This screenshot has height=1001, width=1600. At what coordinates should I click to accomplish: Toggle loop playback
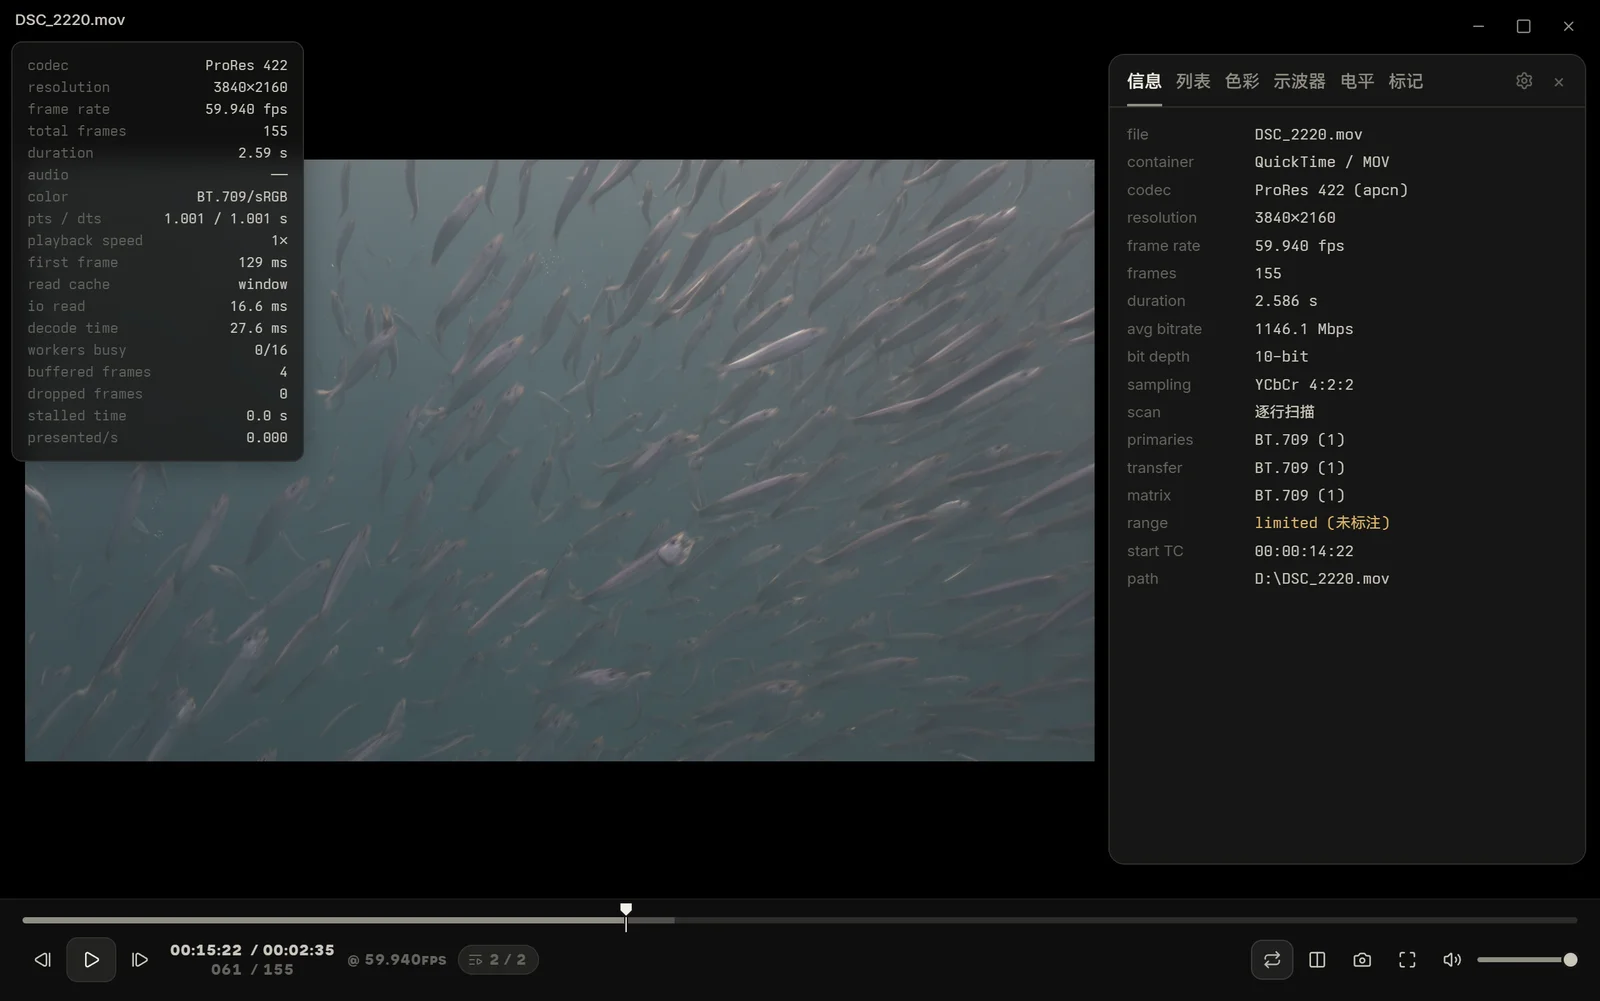click(1272, 960)
